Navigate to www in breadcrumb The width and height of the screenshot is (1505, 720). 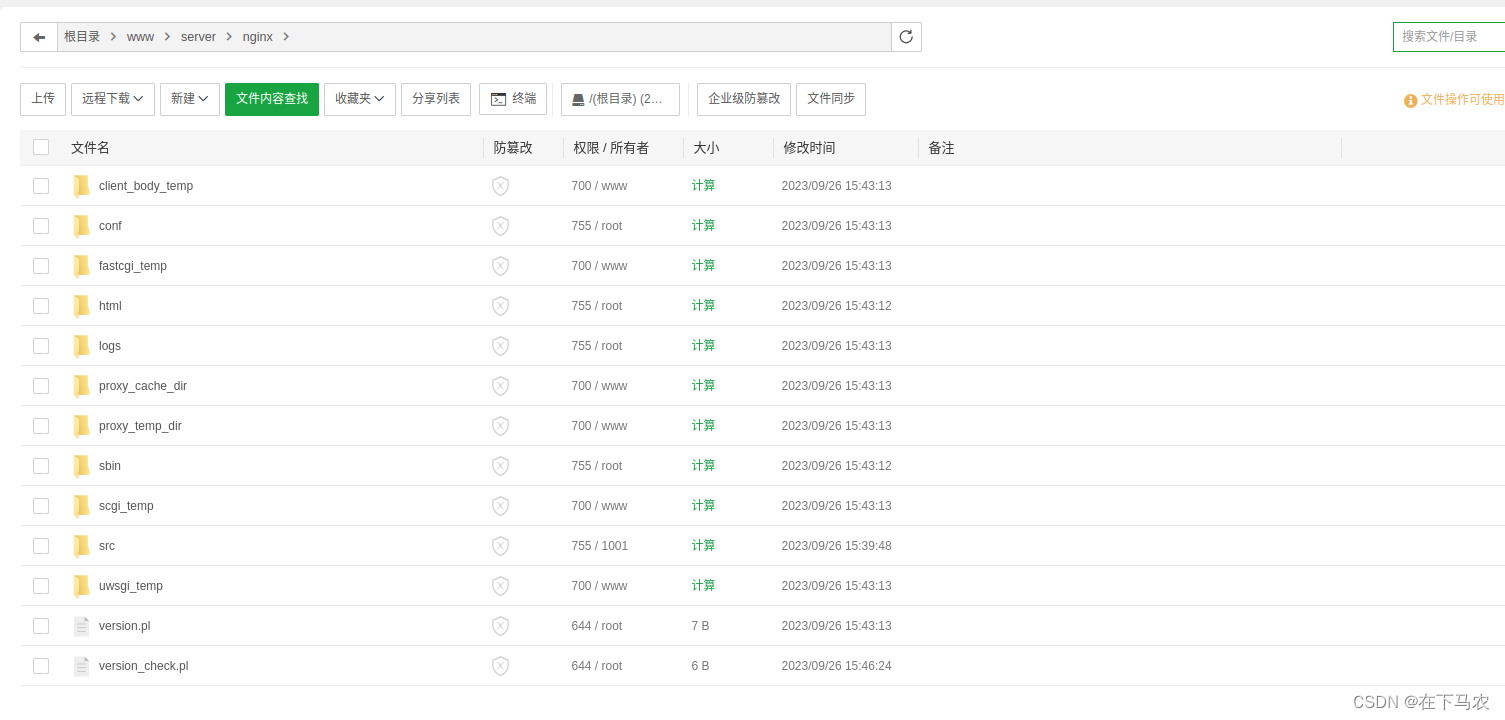click(x=140, y=37)
